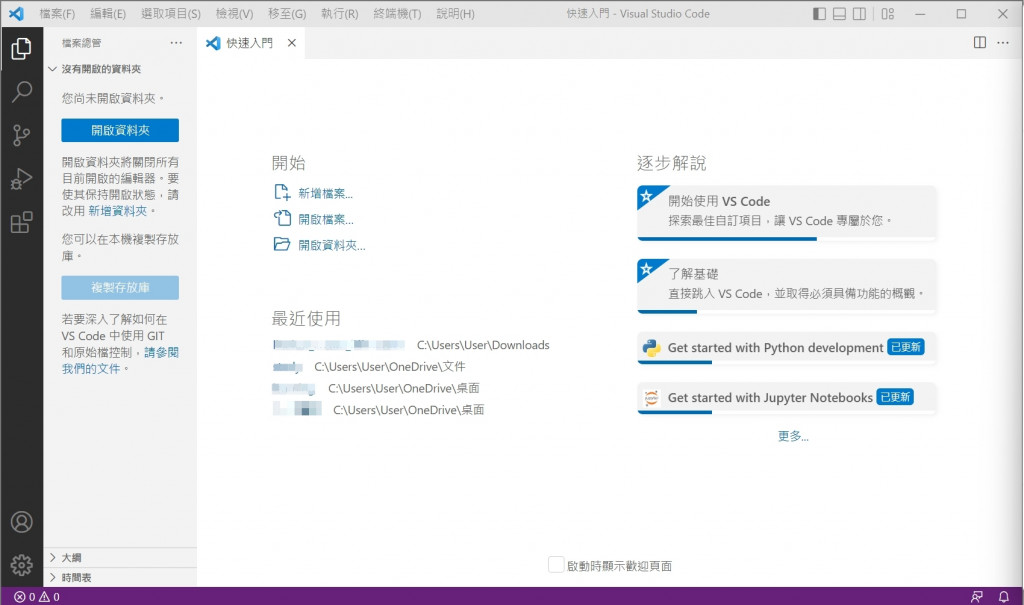Expand the 時間表 timeline section
The height and width of the screenshot is (605, 1024).
click(120, 578)
